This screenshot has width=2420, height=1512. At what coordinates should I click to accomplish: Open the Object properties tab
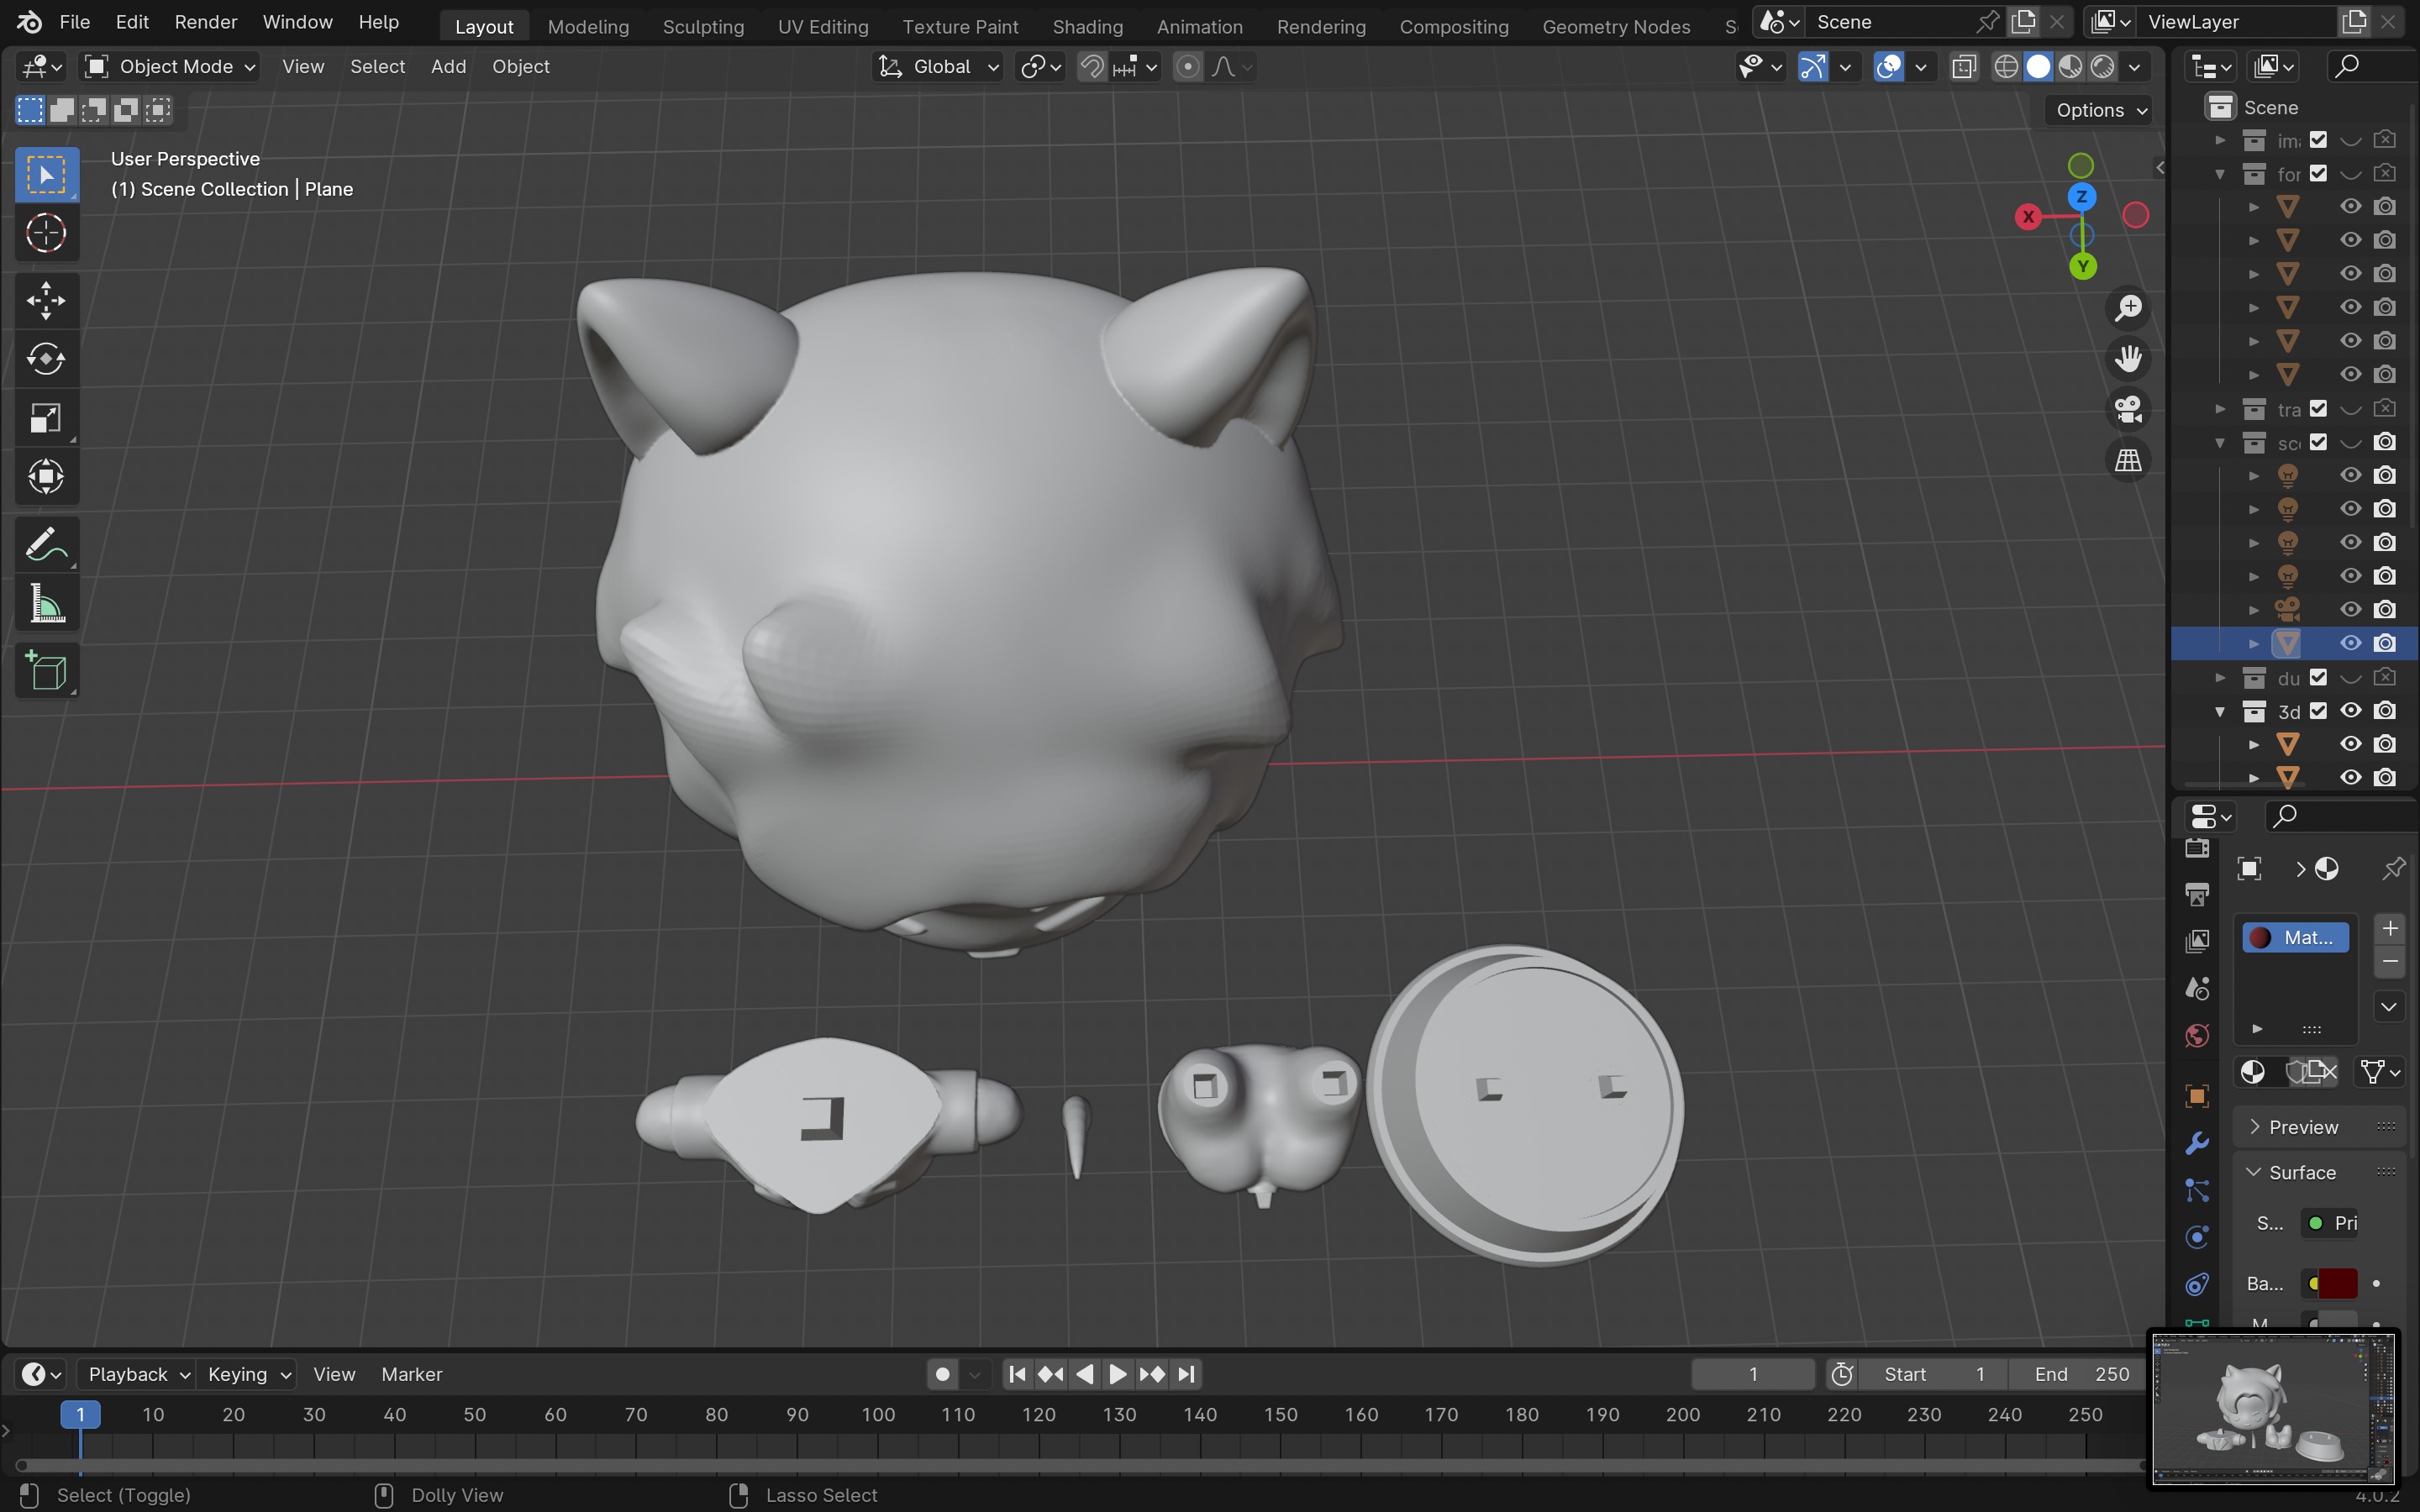[2197, 1097]
